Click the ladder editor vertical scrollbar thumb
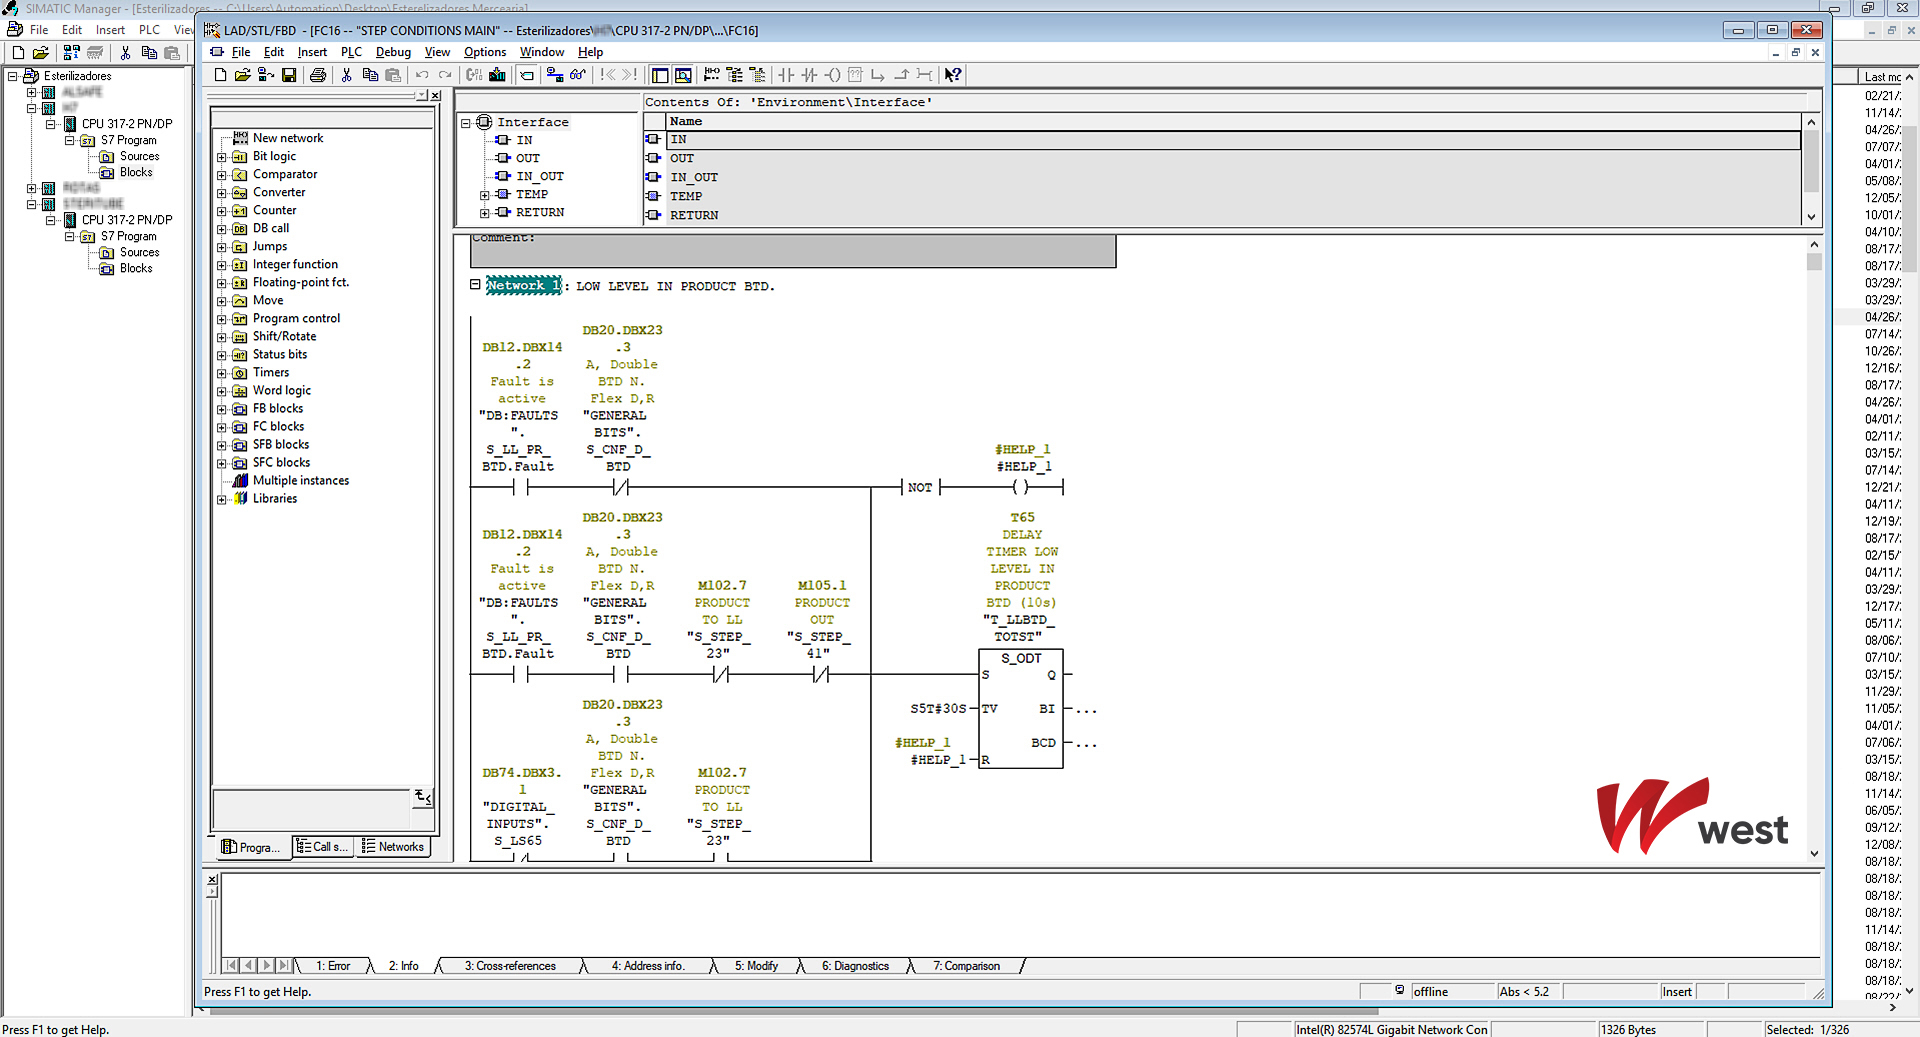Screen dimensions: 1920x1037 pyautogui.click(x=1814, y=262)
